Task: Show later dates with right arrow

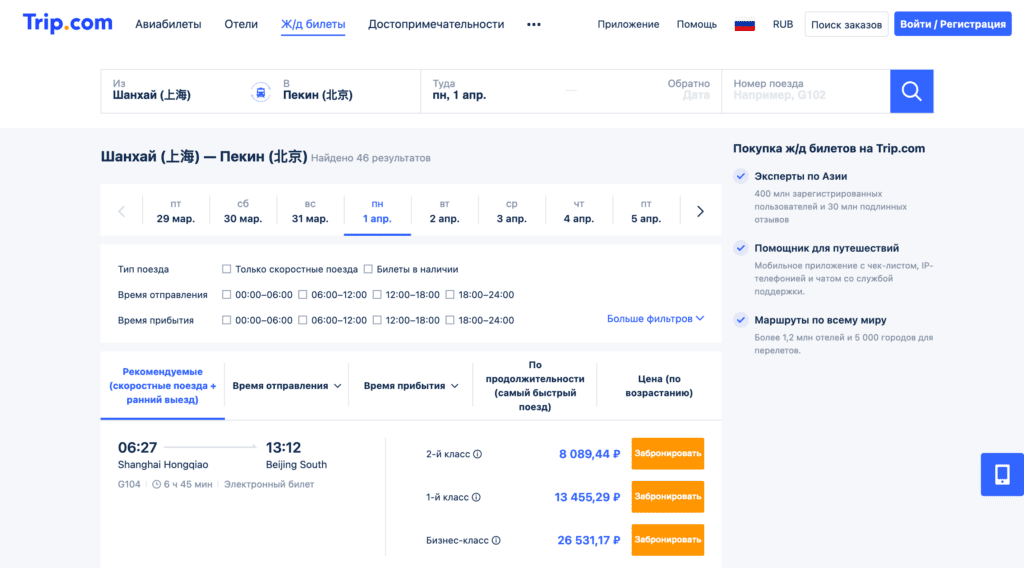Action: click(700, 212)
